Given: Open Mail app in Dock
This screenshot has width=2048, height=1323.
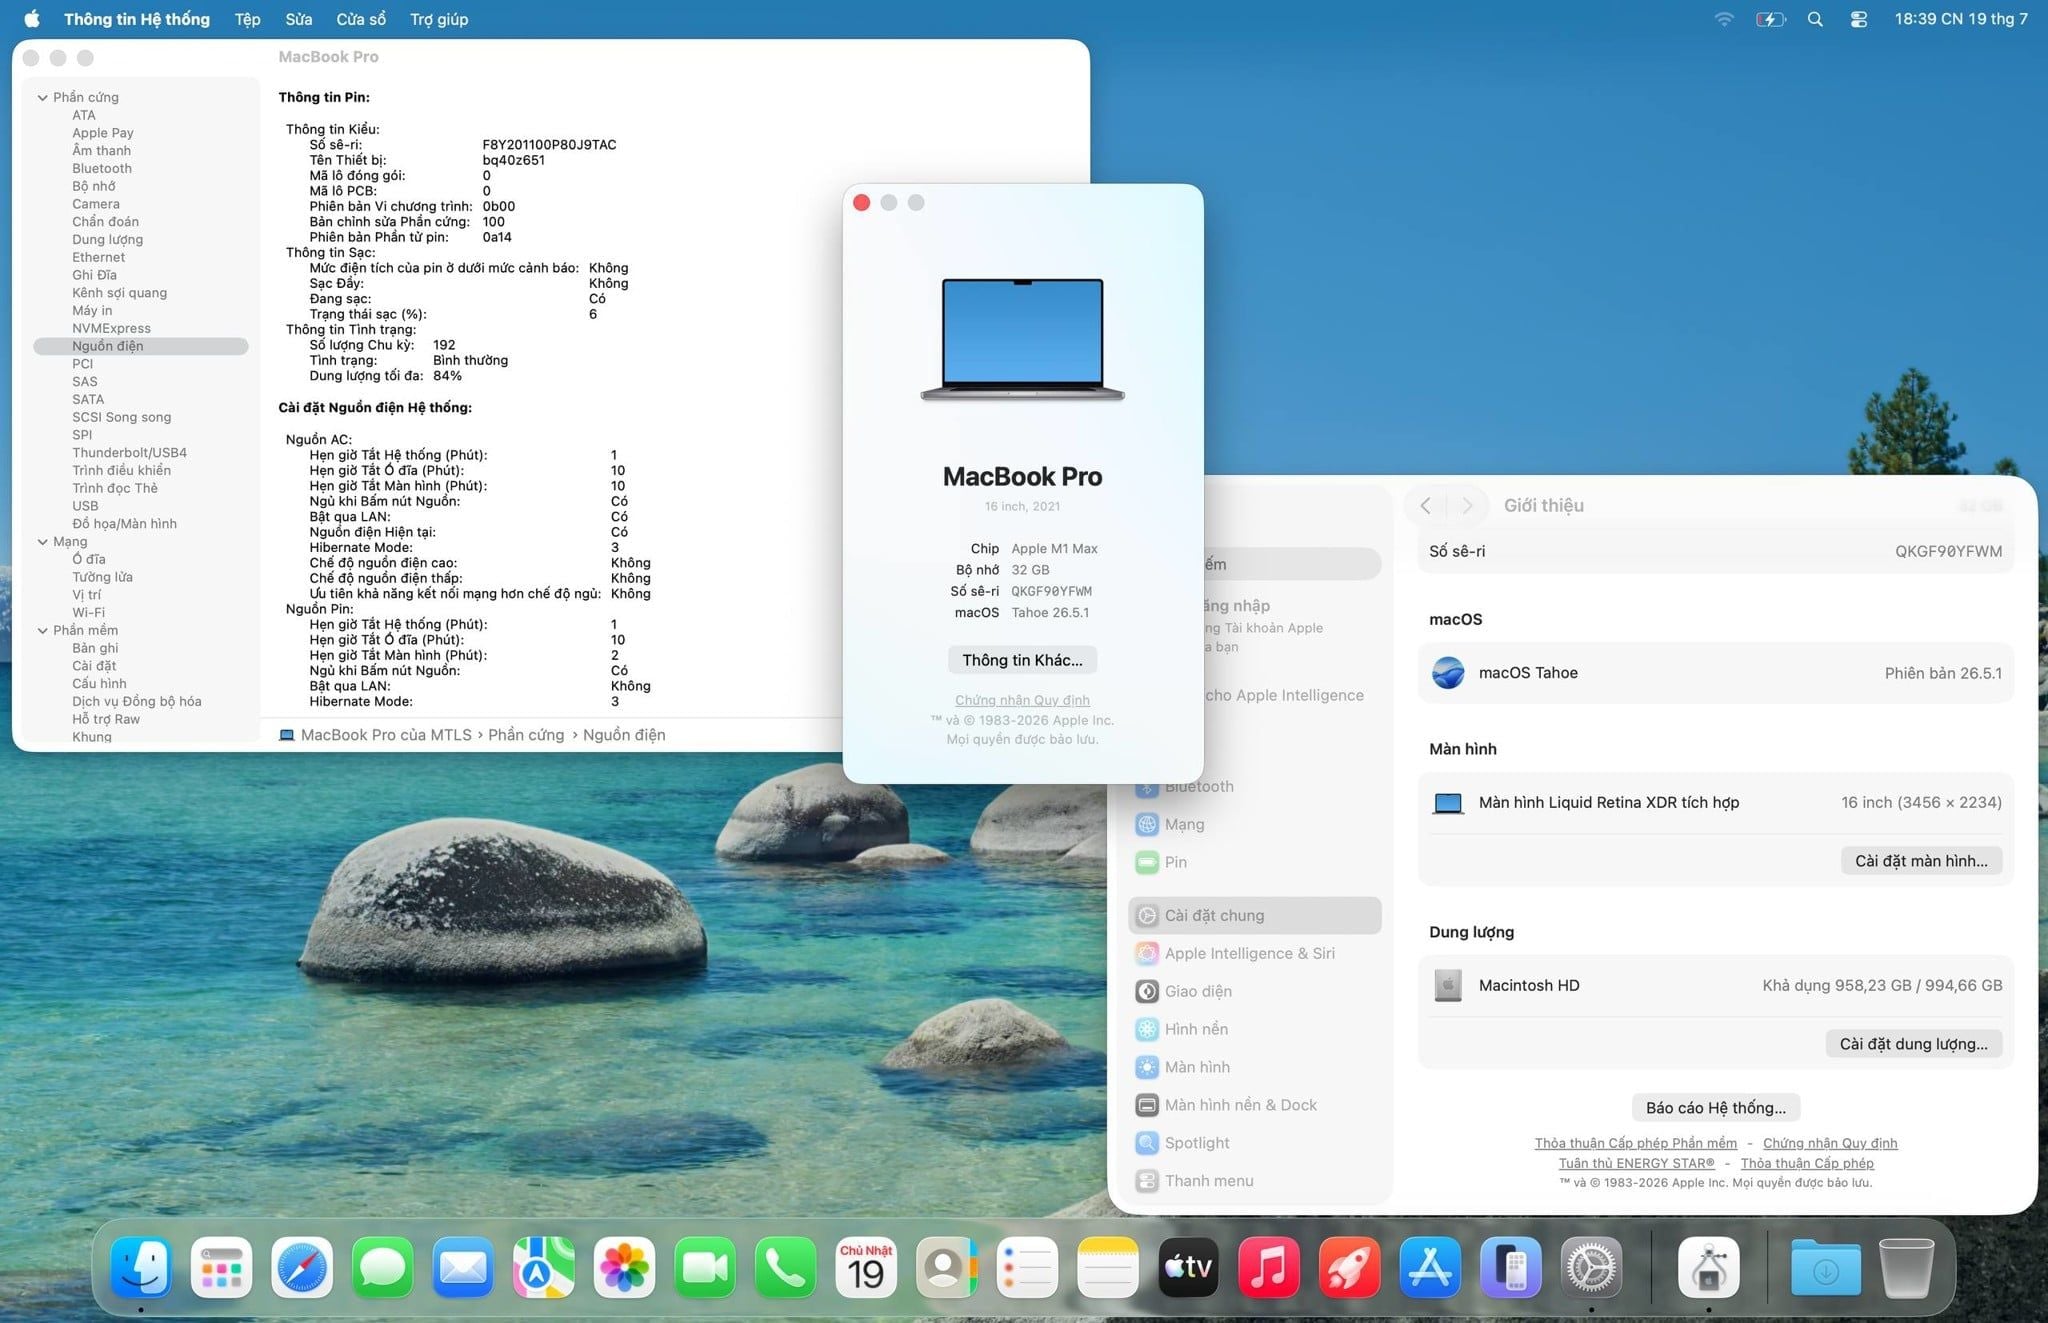Looking at the screenshot, I should point(463,1267).
